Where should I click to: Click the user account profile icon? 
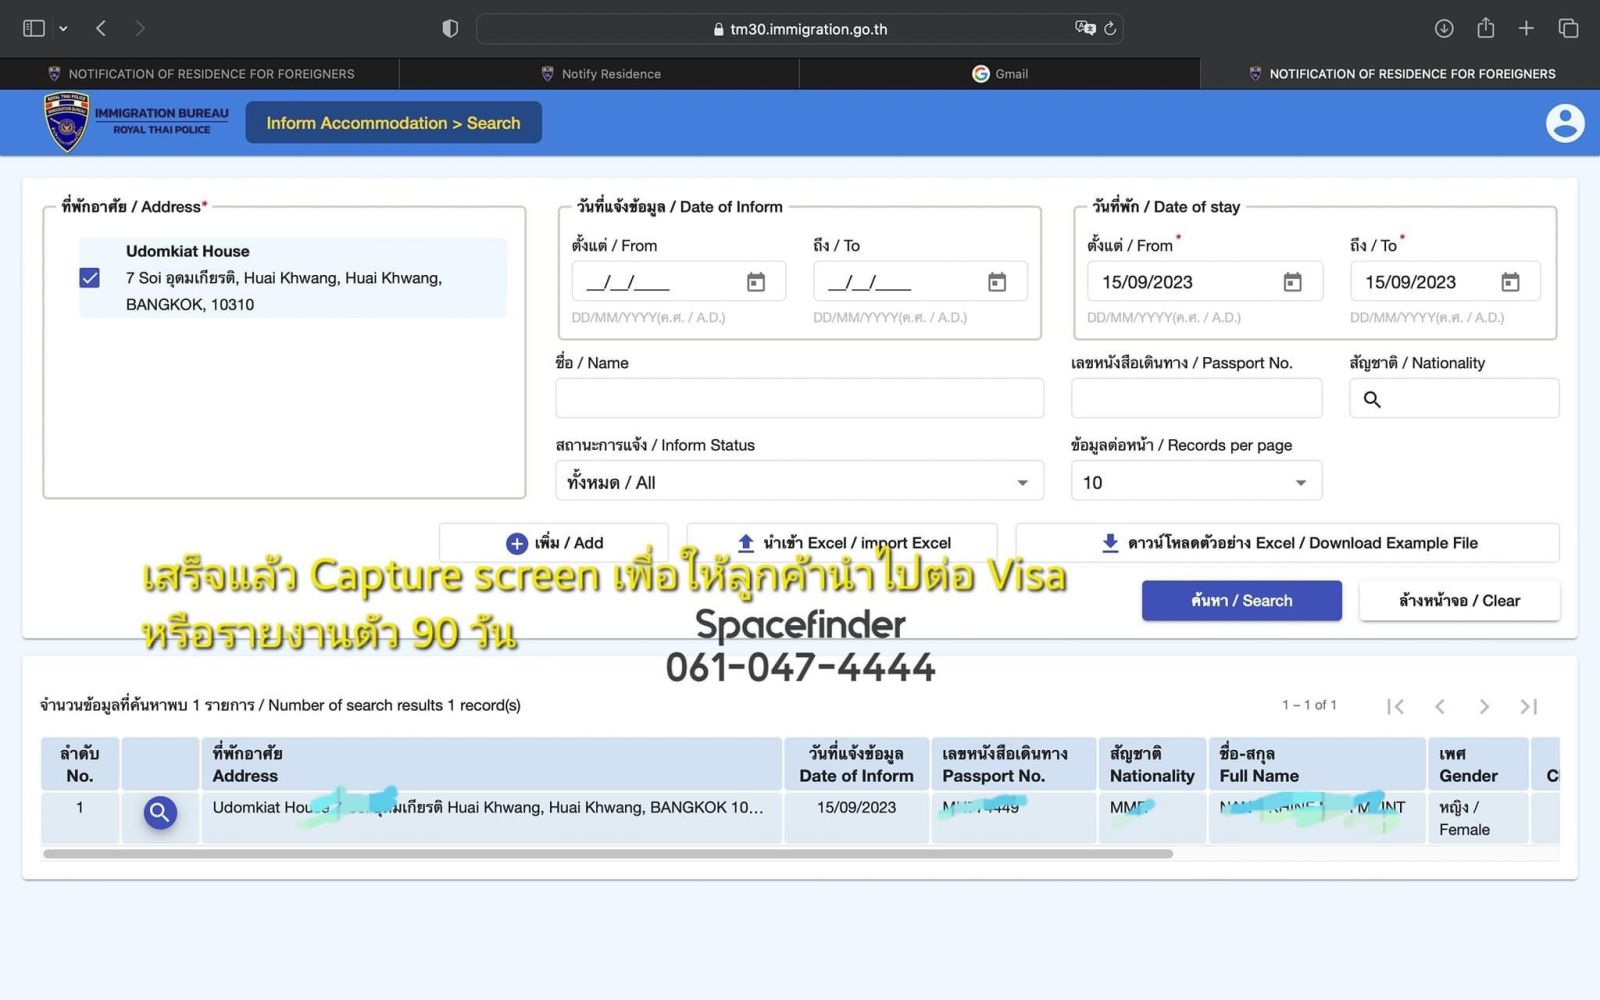click(x=1564, y=123)
